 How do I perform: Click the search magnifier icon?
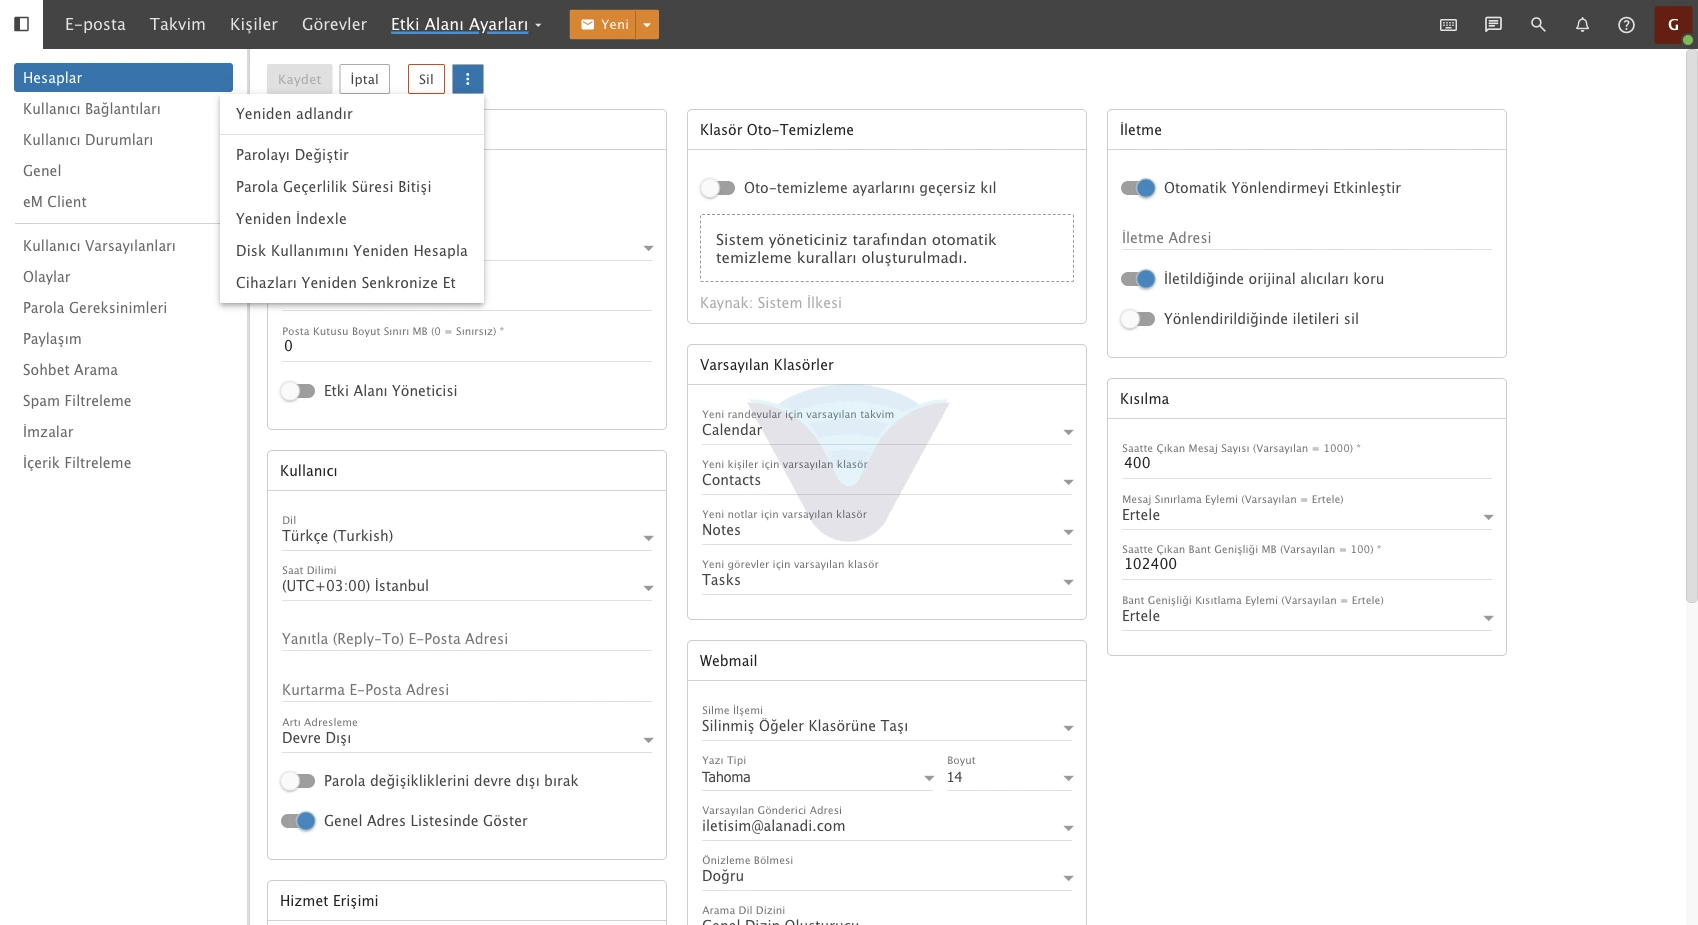pyautogui.click(x=1538, y=25)
